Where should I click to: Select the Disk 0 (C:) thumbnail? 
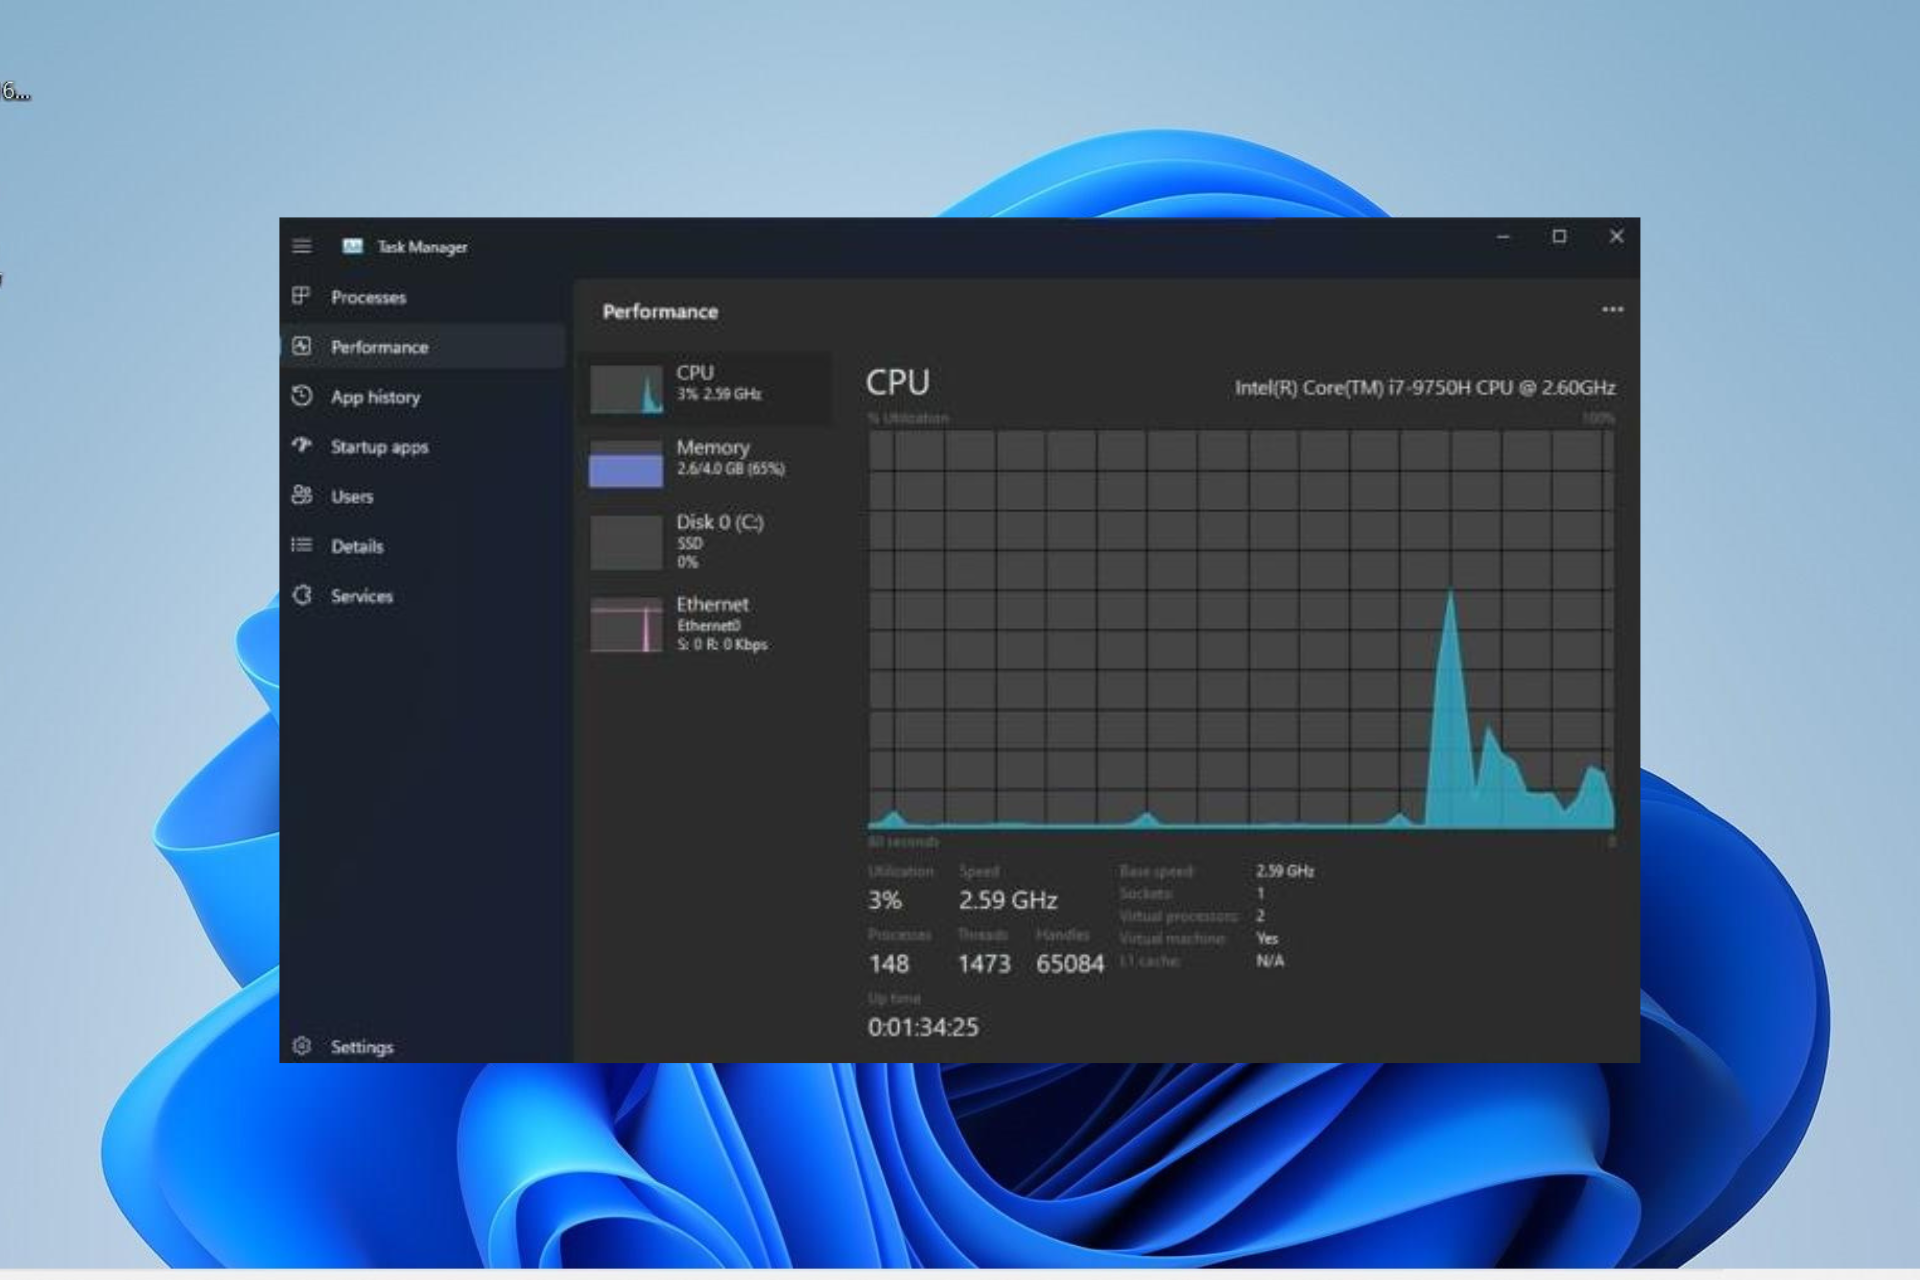[626, 542]
